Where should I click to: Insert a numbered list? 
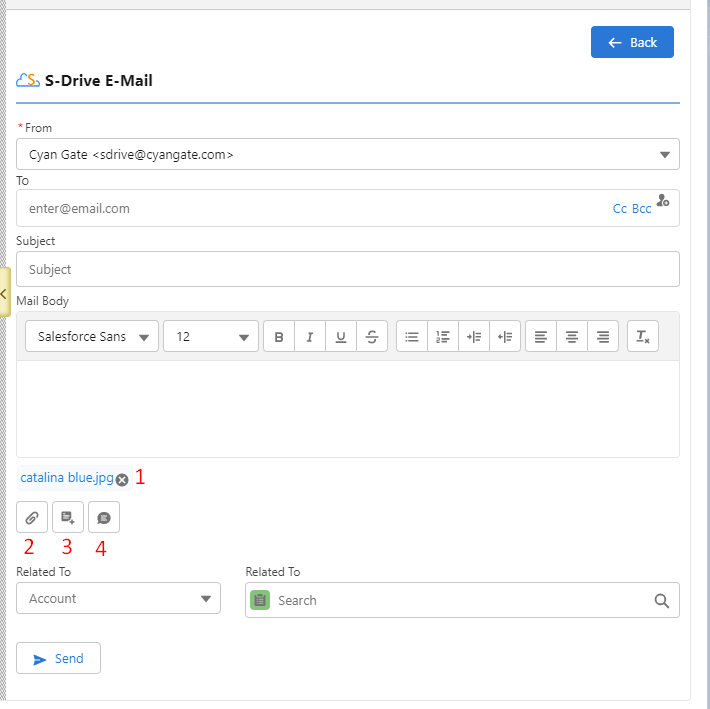pyautogui.click(x=443, y=337)
